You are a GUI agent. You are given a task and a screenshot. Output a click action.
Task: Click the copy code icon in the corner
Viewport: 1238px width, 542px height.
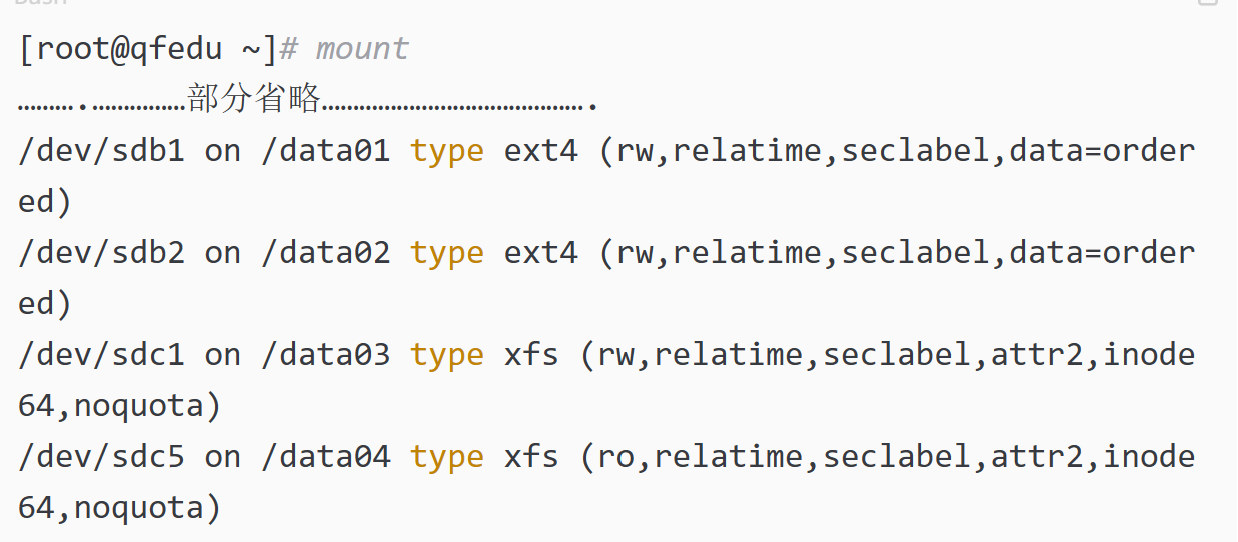(x=1208, y=3)
